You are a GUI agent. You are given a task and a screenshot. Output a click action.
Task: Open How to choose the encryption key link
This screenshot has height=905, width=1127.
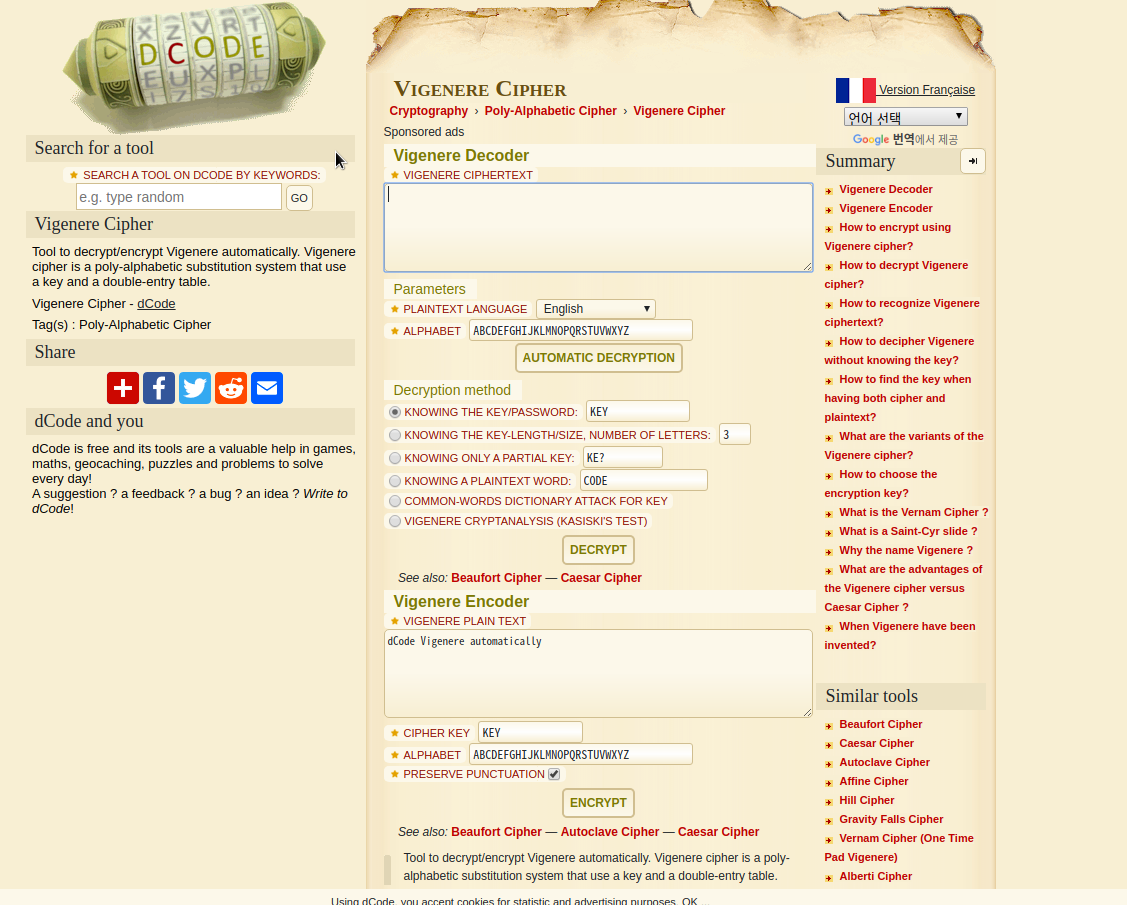[880, 484]
